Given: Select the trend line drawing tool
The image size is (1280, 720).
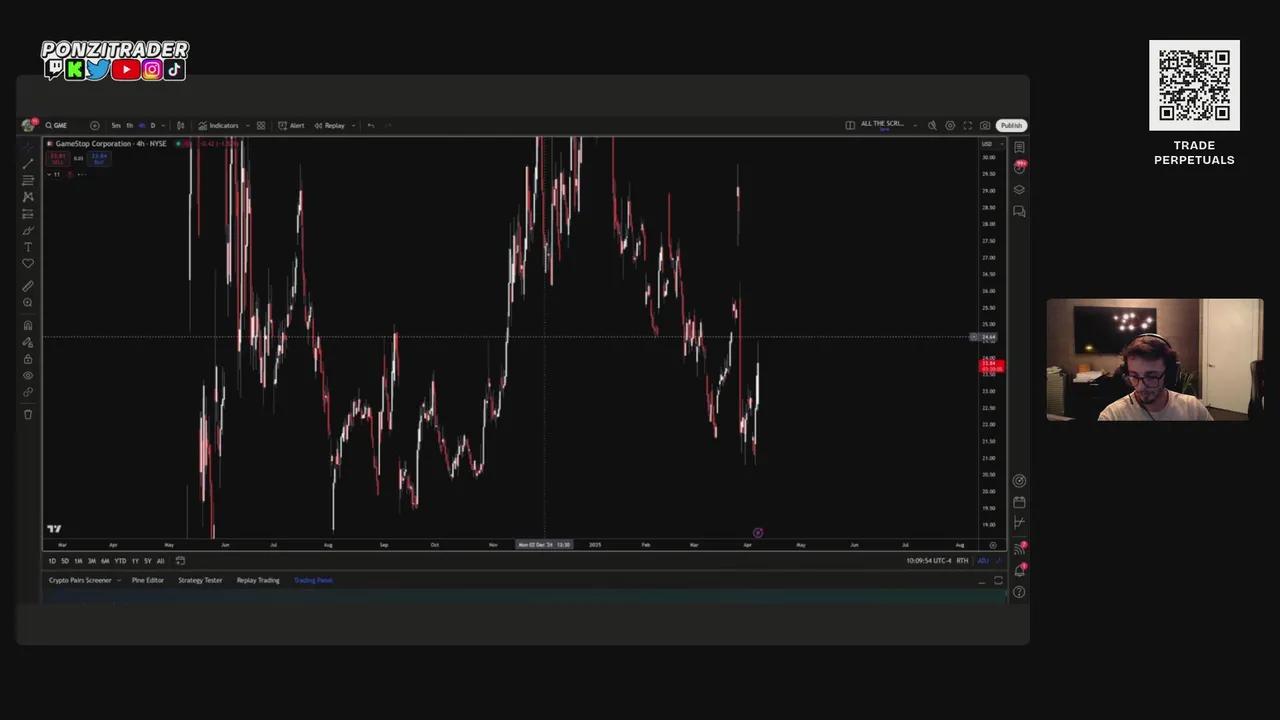Looking at the screenshot, I should tap(28, 163).
